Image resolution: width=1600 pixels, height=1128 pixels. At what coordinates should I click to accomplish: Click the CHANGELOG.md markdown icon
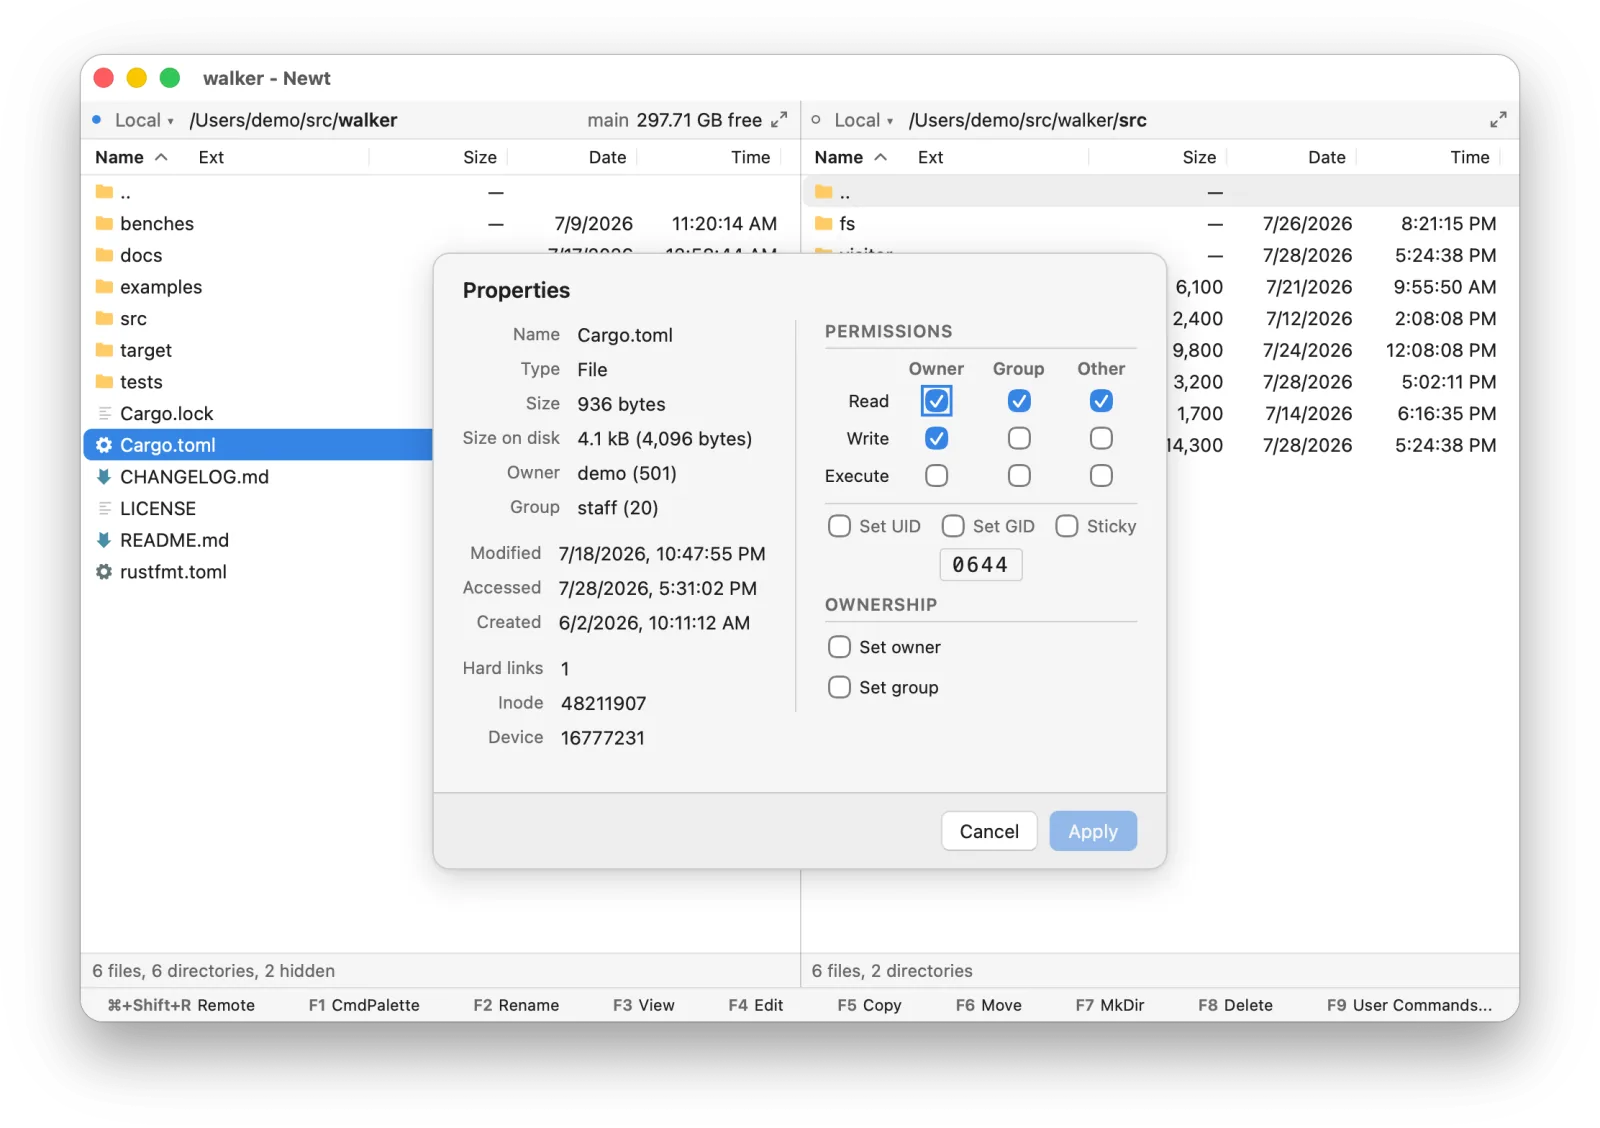(104, 477)
